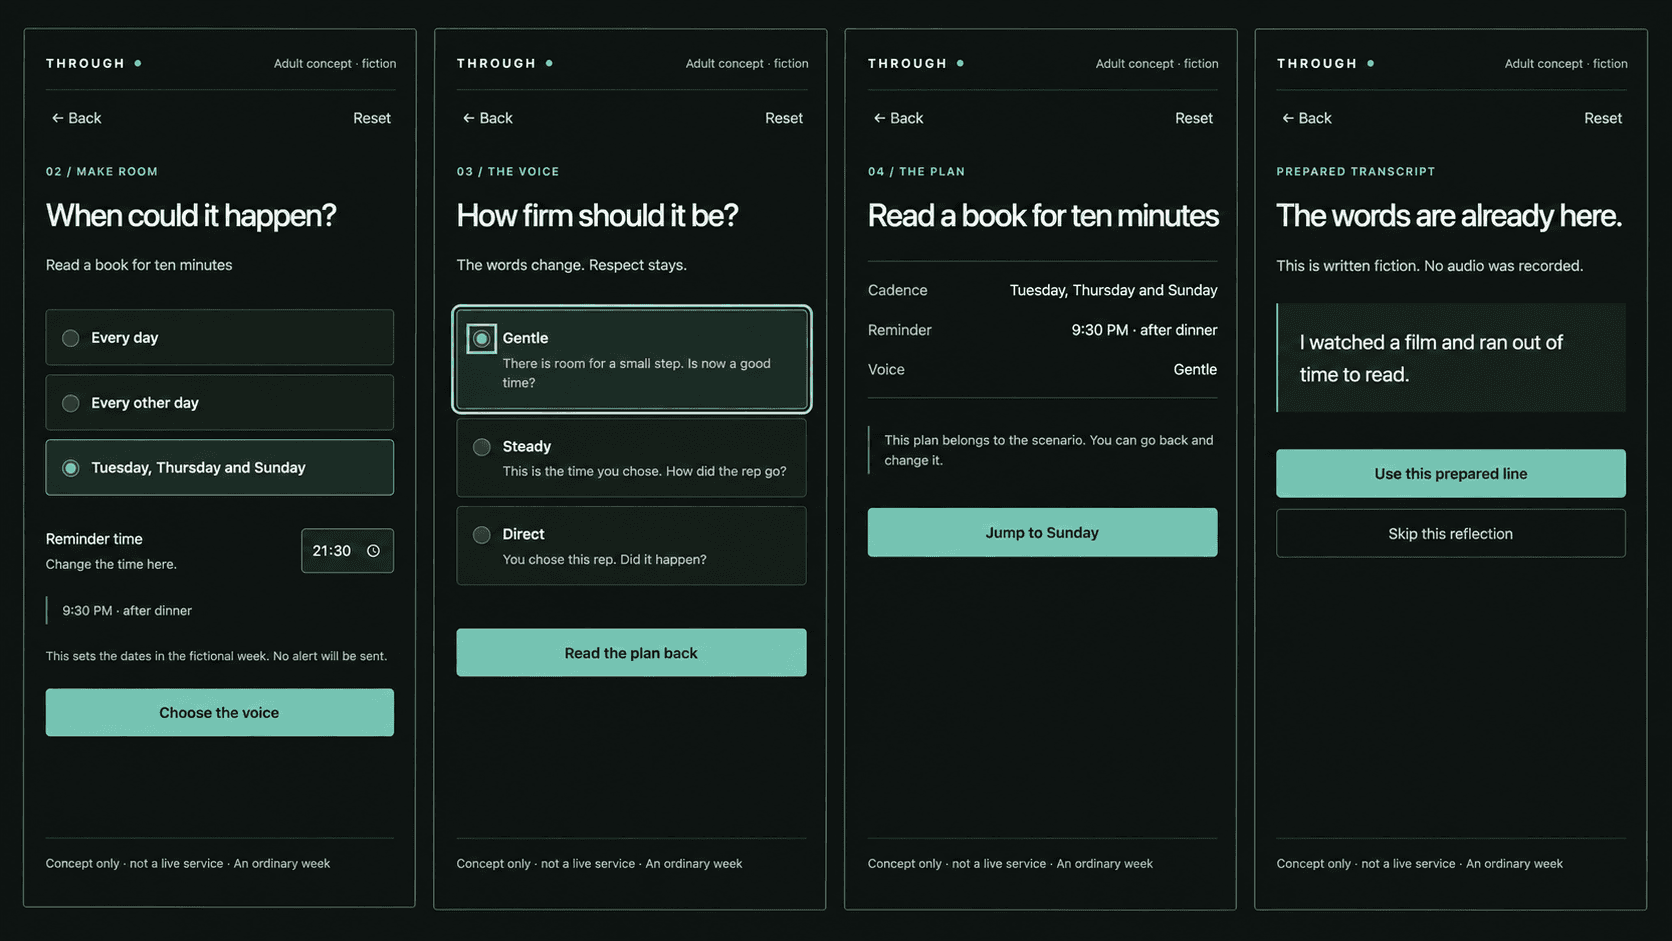Image resolution: width=1672 pixels, height=941 pixels.
Task: Click the Reminder value in The Plan
Action: tap(1144, 330)
